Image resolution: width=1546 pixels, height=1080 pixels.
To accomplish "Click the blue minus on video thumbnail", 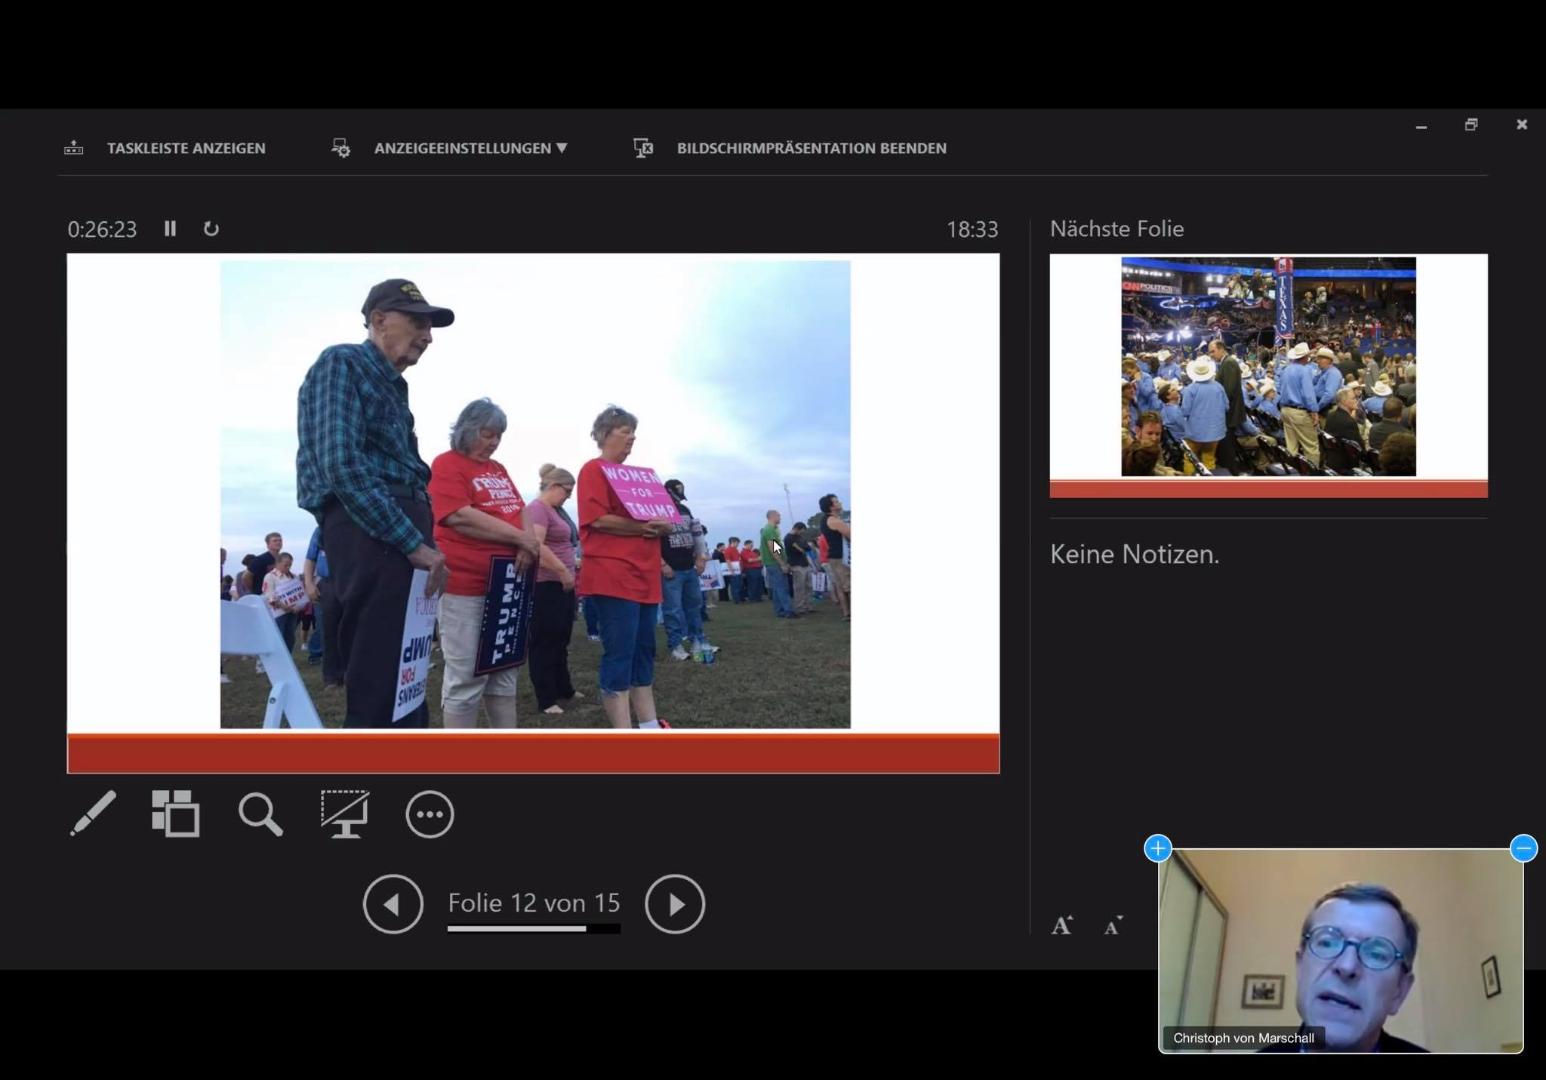I will 1523,848.
